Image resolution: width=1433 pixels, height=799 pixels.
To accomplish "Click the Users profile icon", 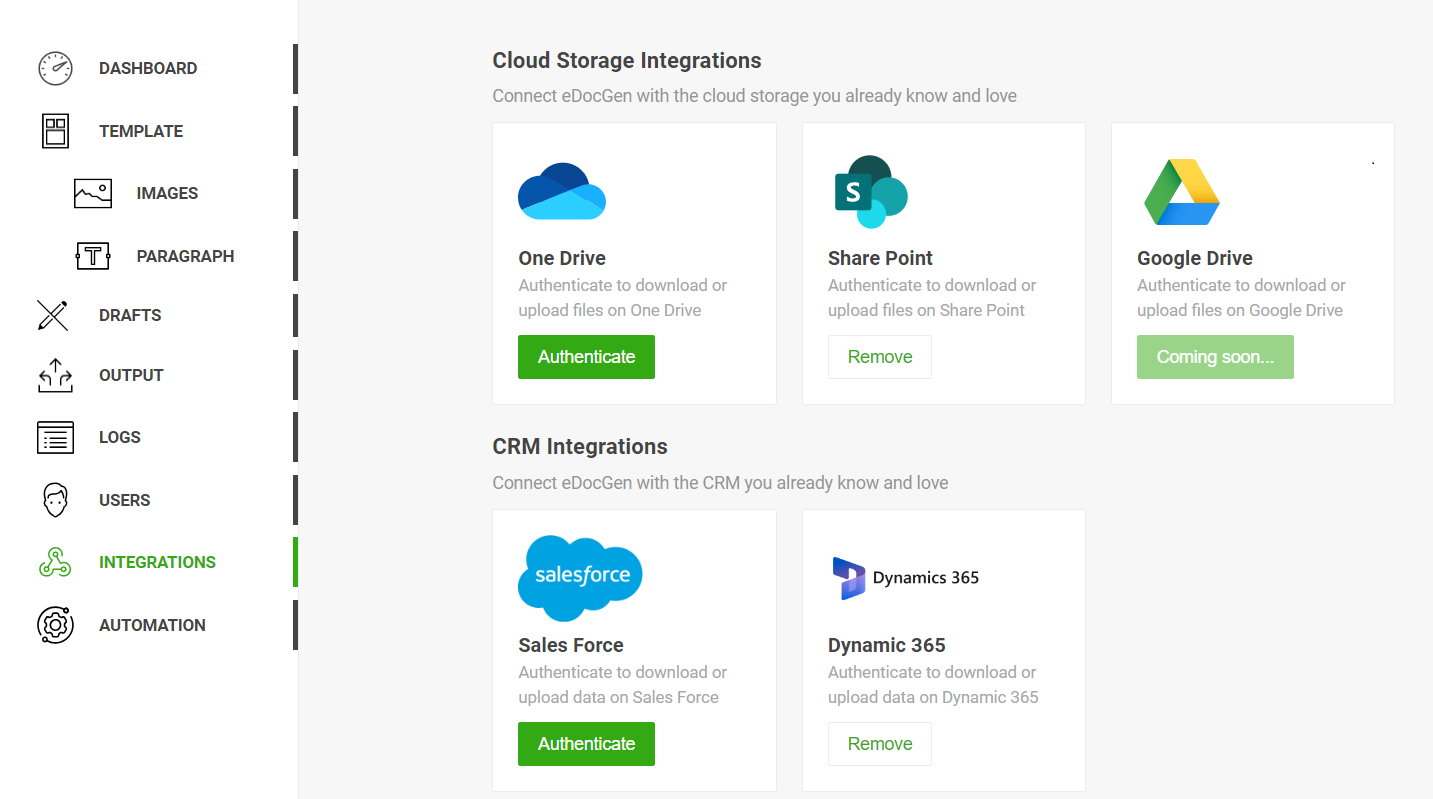I will [x=54, y=499].
